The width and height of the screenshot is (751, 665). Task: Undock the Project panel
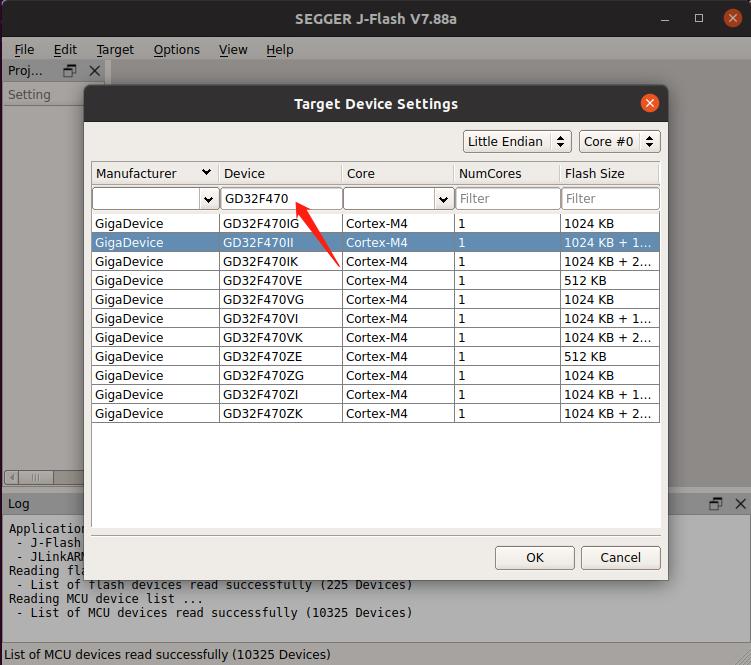click(x=69, y=71)
